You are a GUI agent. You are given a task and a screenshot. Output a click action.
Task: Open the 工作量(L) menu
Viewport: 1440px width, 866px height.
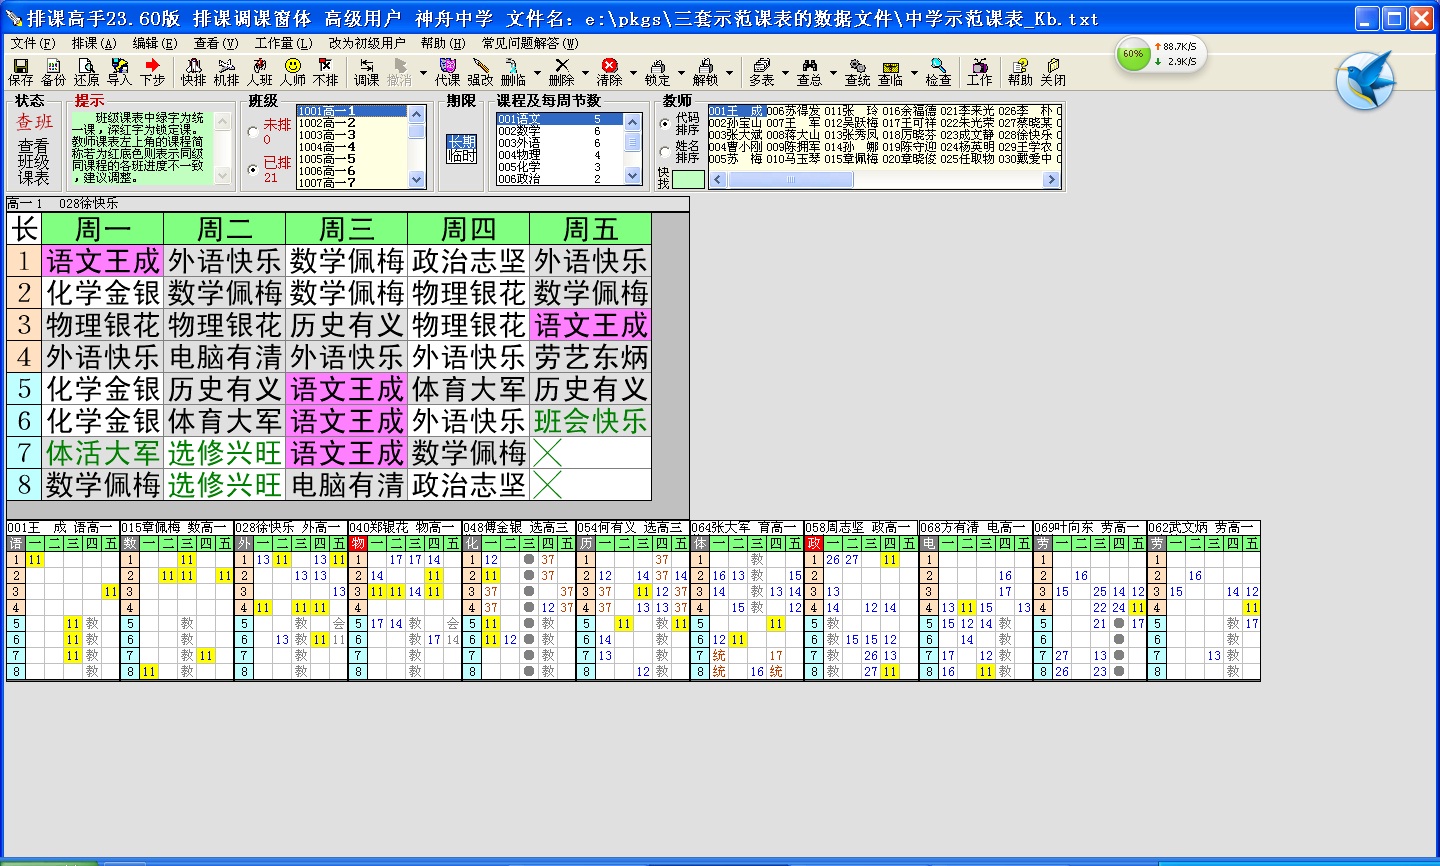[283, 43]
